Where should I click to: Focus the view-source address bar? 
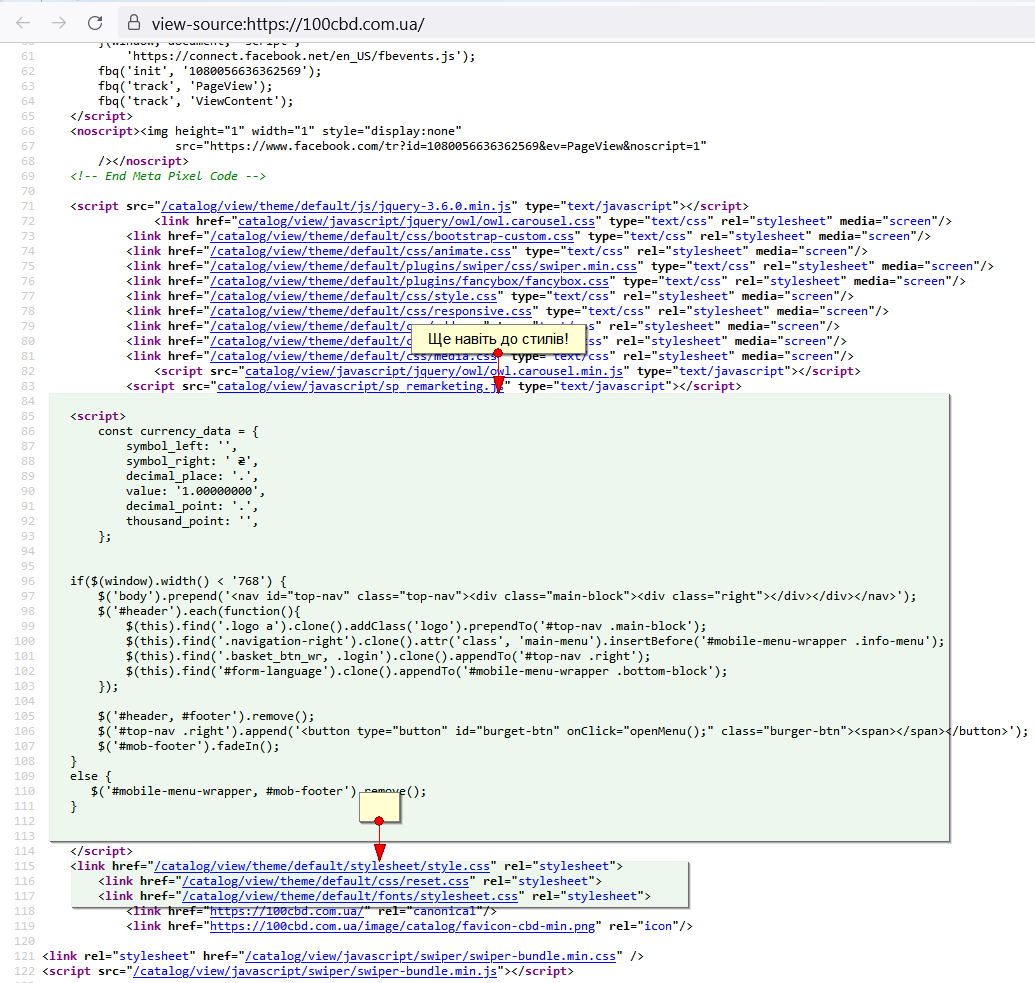pos(576,24)
